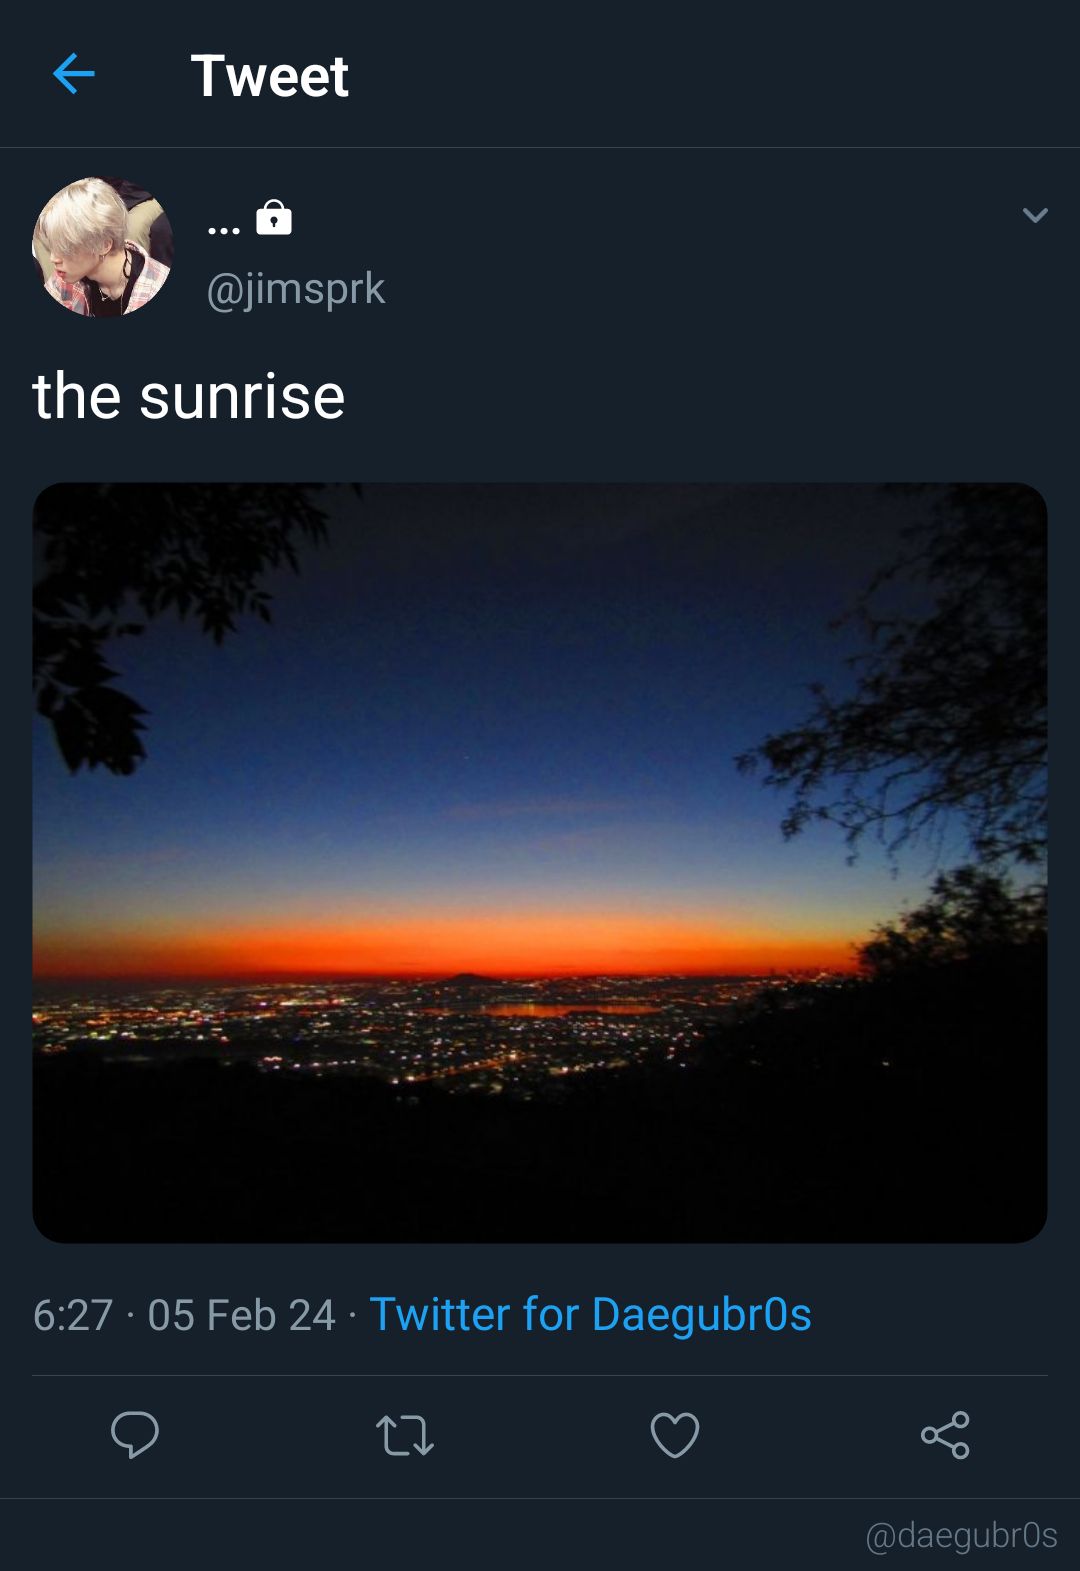Click the padlock protected-account icon
The image size is (1080, 1571).
tap(274, 217)
